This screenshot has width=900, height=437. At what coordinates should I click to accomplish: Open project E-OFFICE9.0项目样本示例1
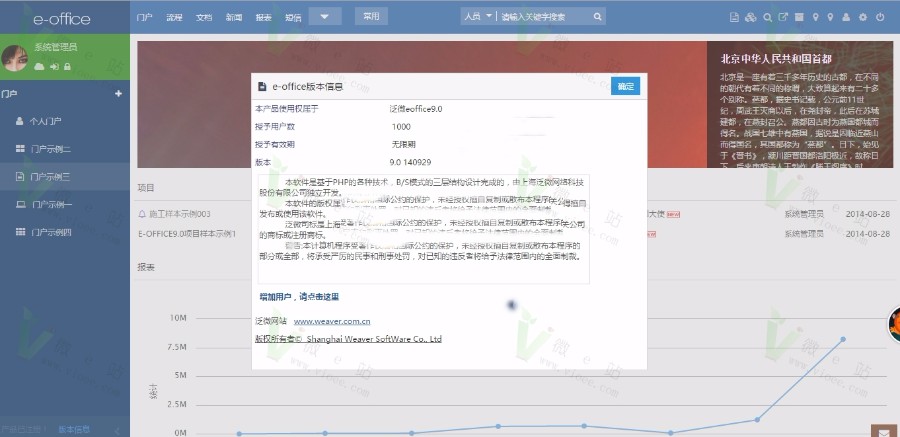(187, 234)
